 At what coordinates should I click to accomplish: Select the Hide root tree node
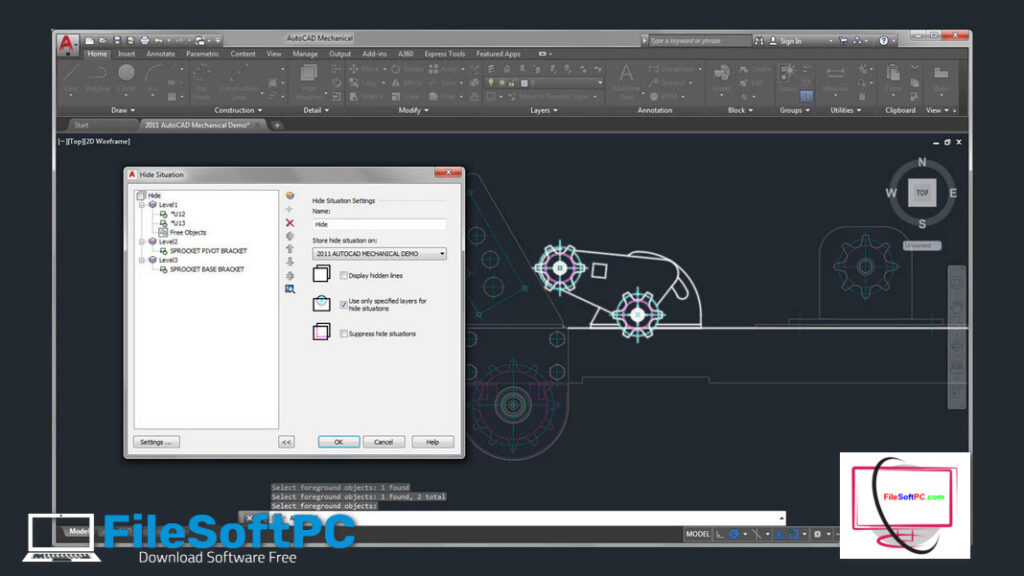click(x=154, y=195)
